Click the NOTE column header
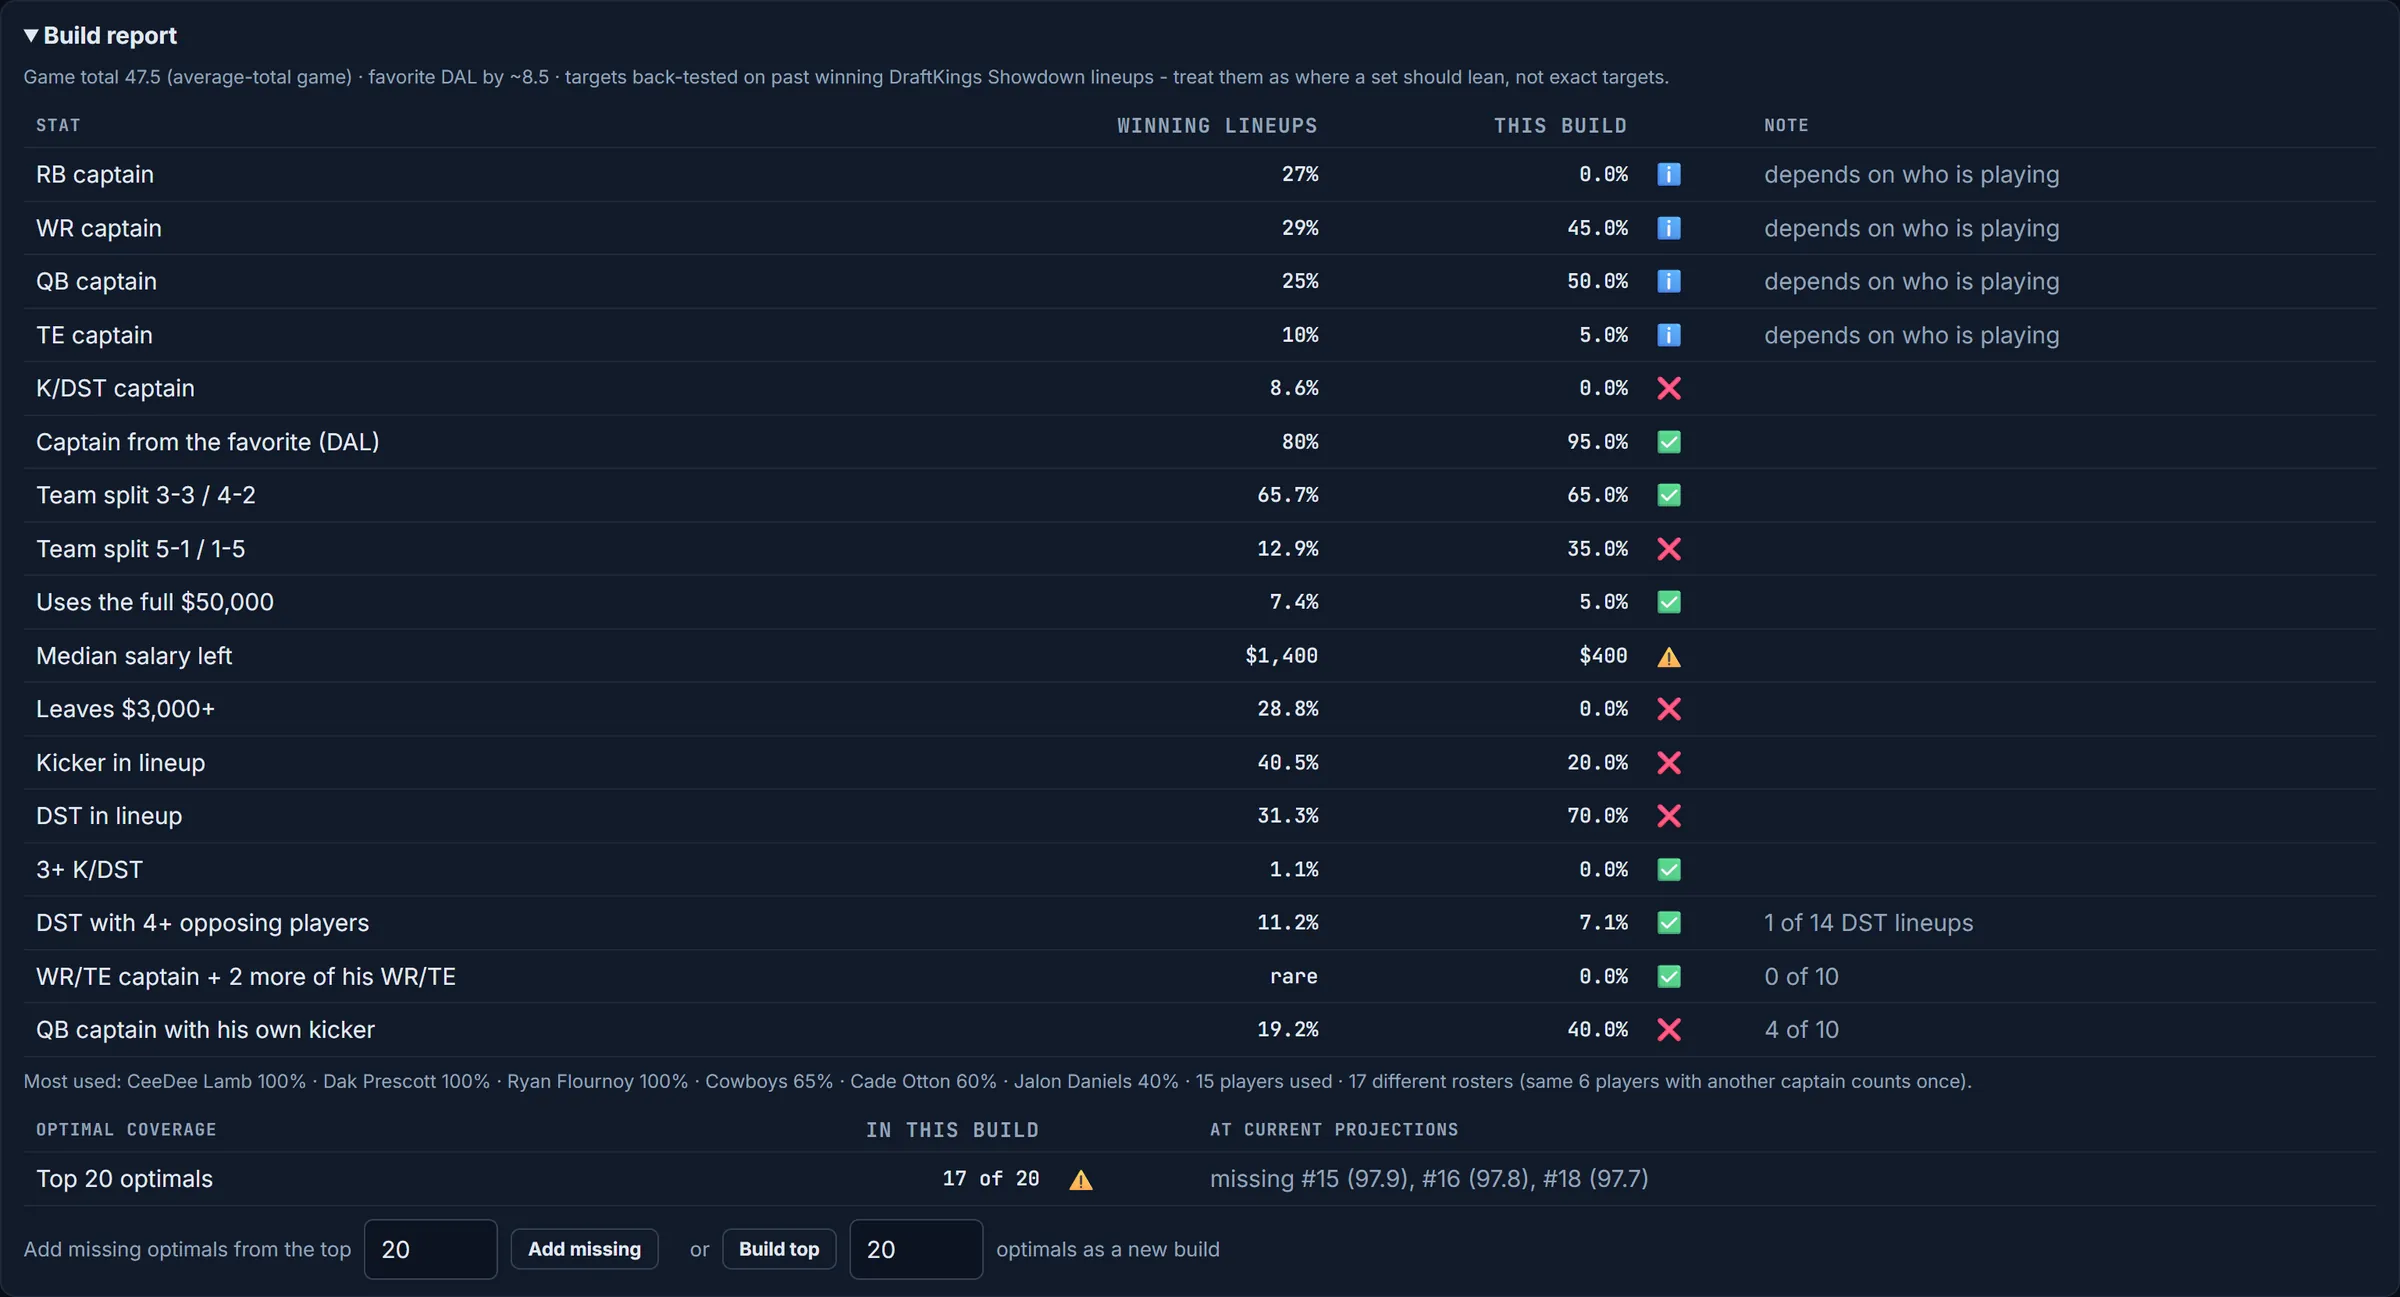The width and height of the screenshot is (2400, 1297). 1786,126
